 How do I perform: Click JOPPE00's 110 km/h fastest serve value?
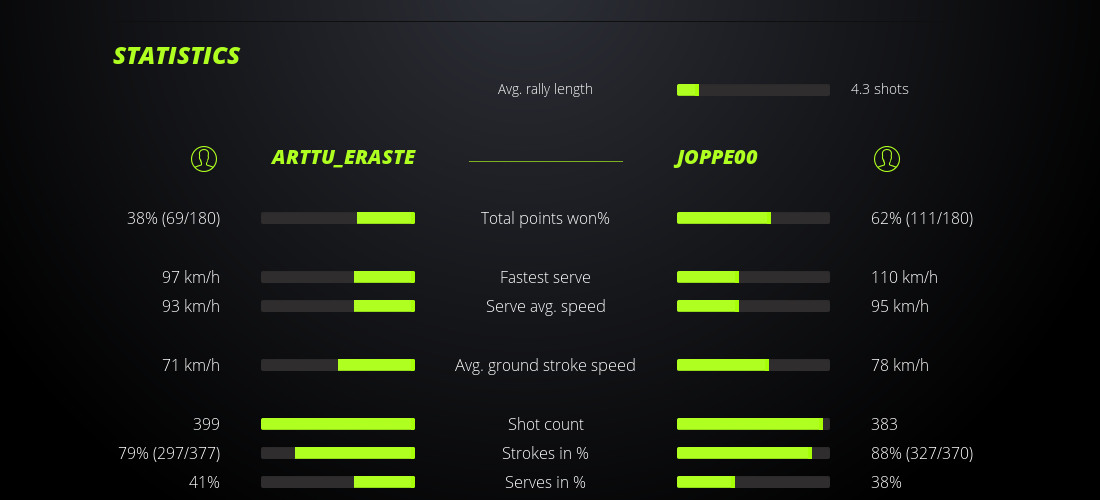coord(904,277)
